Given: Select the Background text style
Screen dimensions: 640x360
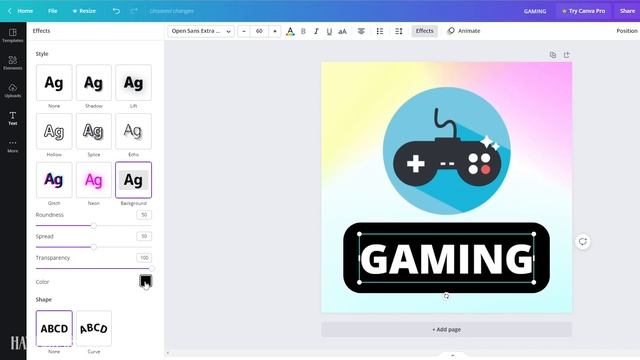Looking at the screenshot, I should [x=133, y=180].
